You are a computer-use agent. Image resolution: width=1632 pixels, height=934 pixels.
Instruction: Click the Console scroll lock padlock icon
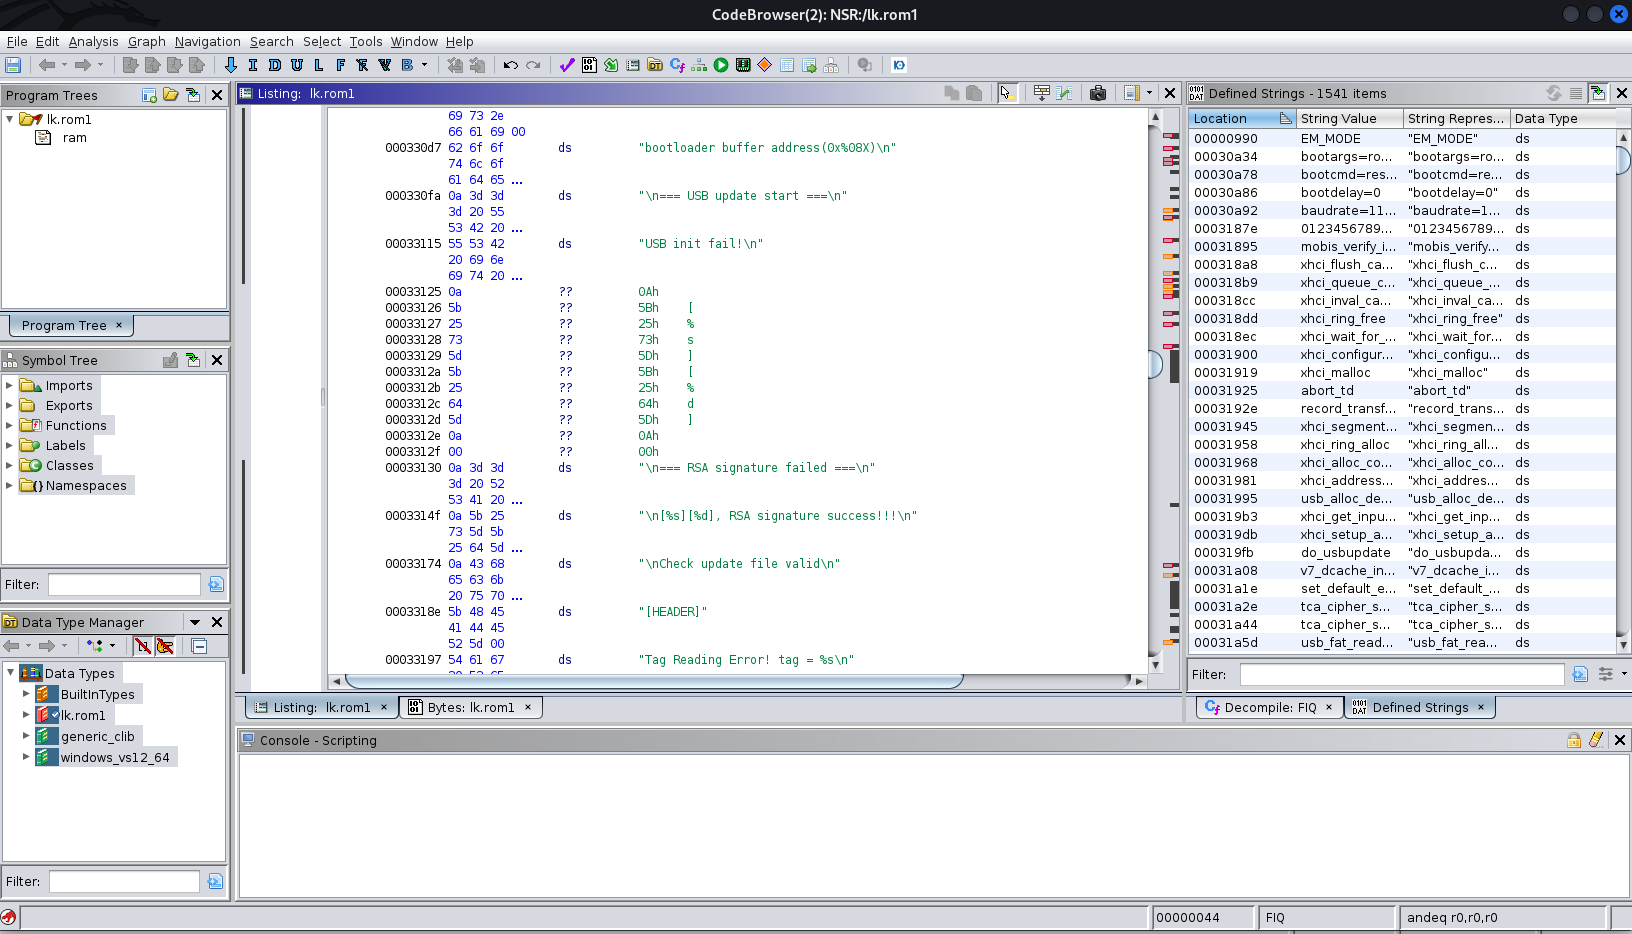pyautogui.click(x=1574, y=740)
